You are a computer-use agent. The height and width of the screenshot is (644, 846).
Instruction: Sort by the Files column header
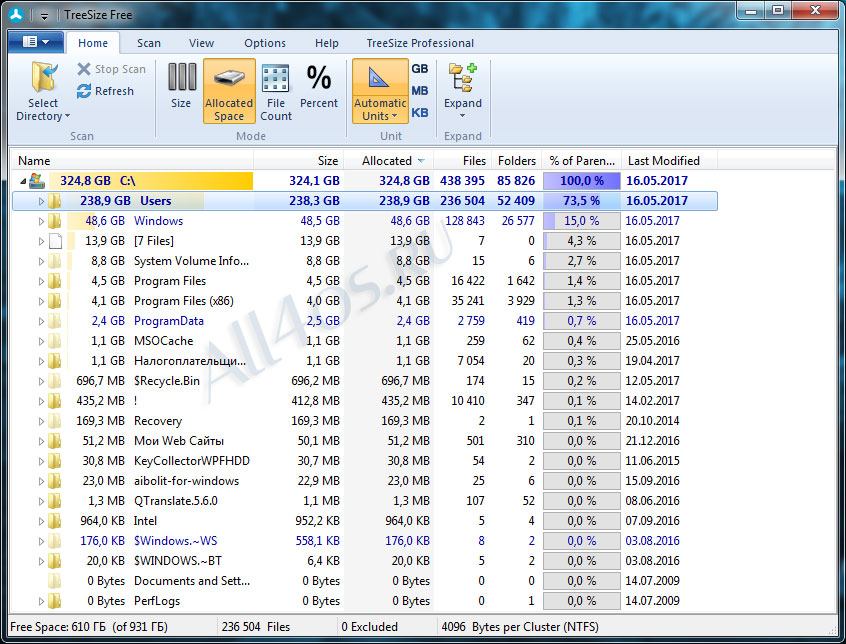[x=461, y=161]
